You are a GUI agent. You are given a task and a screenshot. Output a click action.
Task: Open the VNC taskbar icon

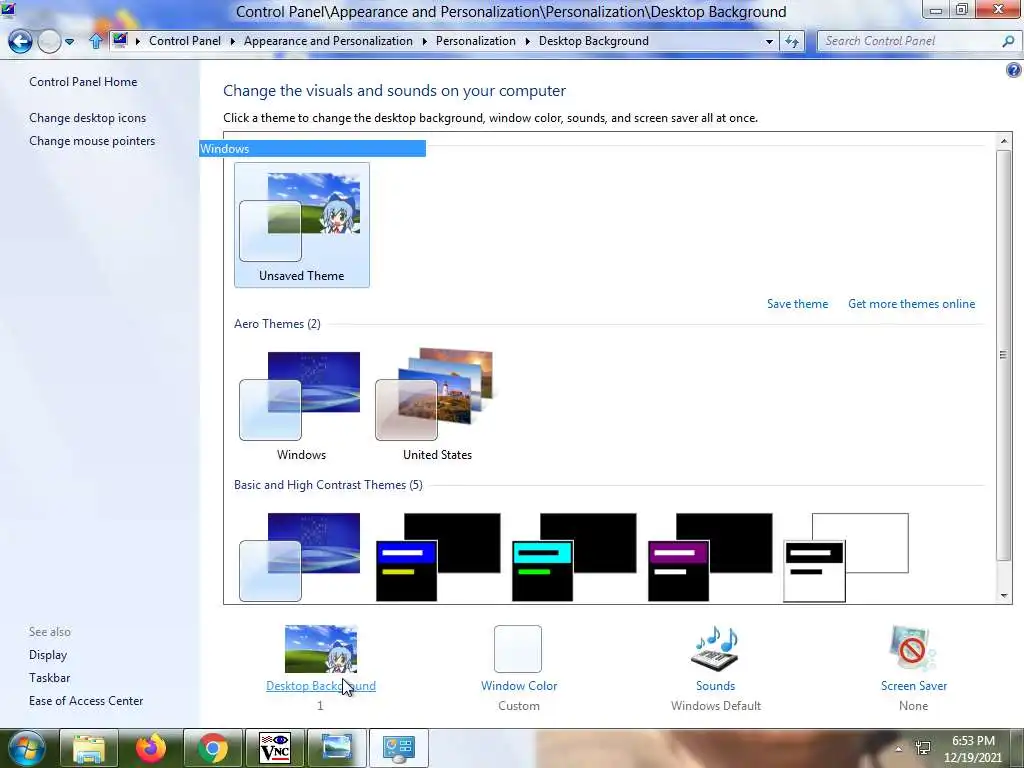[275, 748]
